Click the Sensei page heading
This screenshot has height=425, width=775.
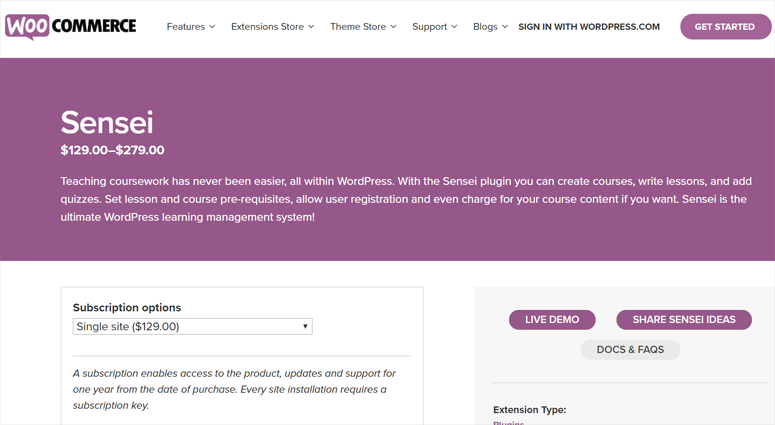coord(107,122)
